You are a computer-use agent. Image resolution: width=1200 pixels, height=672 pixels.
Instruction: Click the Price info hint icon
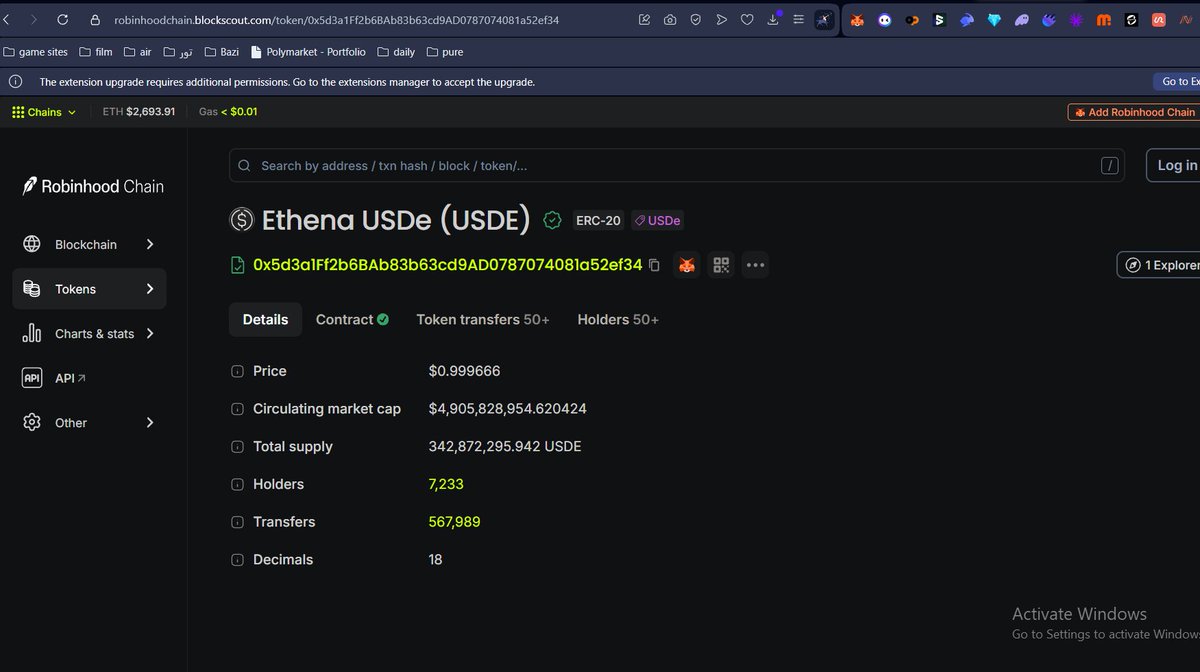(237, 371)
